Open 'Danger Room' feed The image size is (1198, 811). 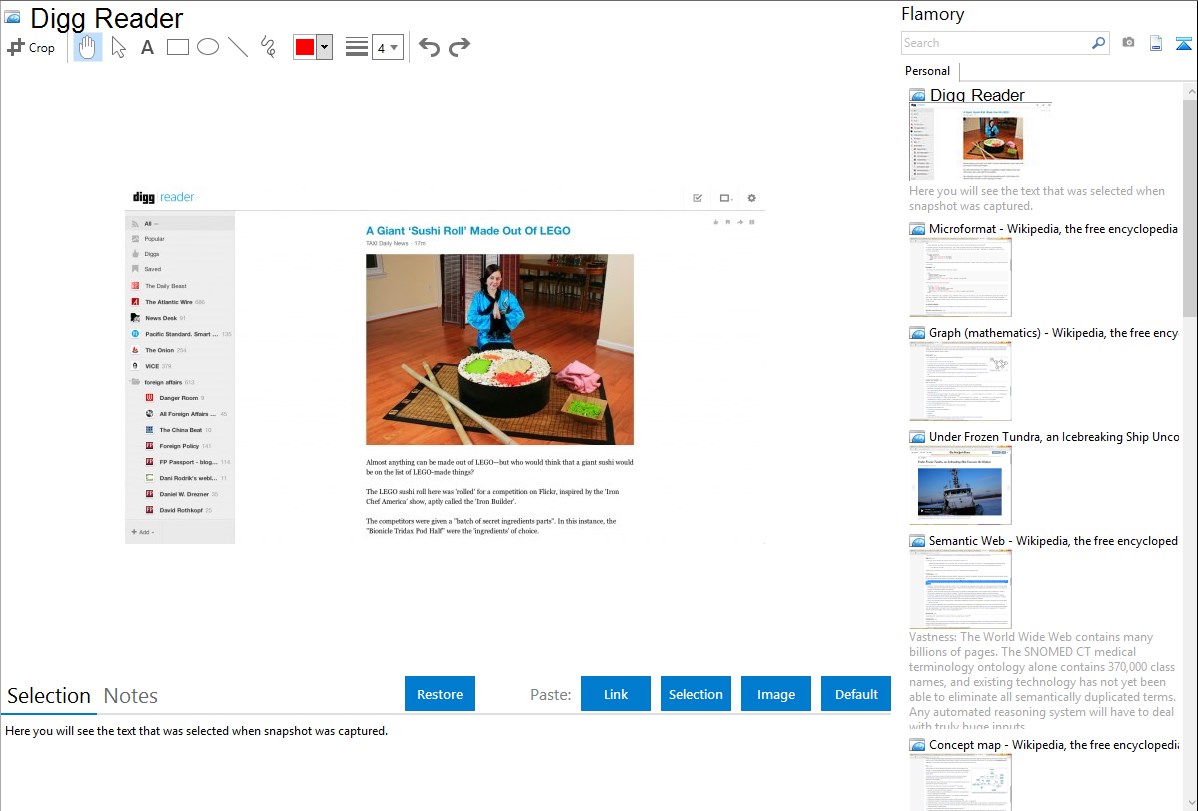coord(180,398)
